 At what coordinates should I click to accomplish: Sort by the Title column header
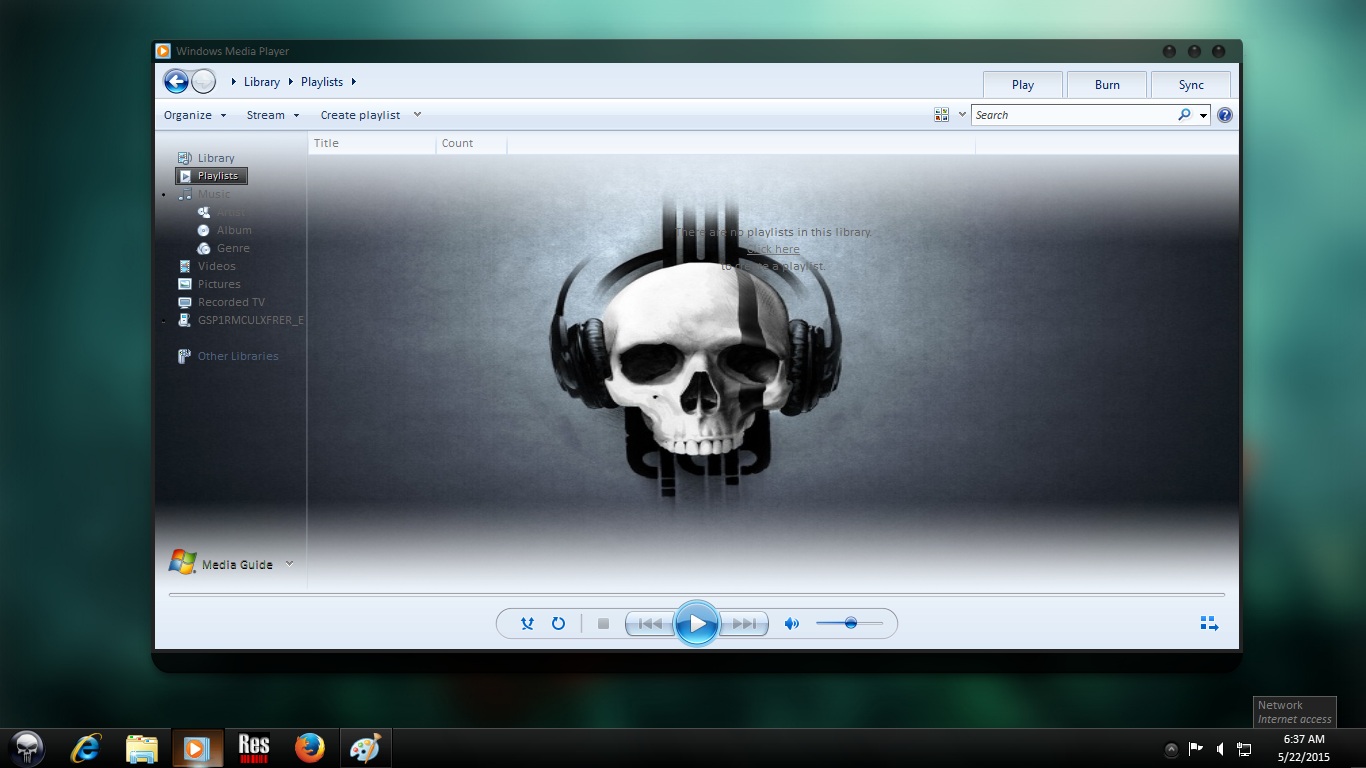pyautogui.click(x=372, y=143)
